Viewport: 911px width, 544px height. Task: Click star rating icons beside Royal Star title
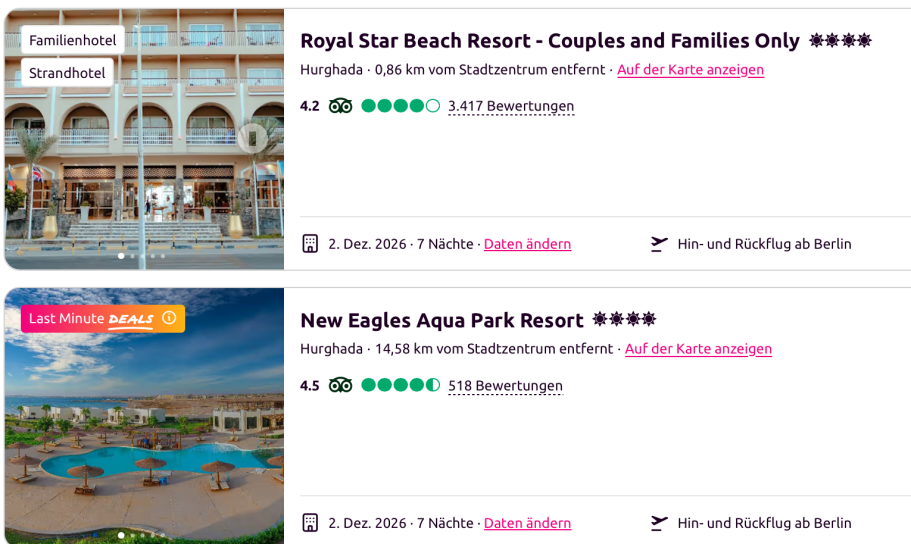click(841, 40)
